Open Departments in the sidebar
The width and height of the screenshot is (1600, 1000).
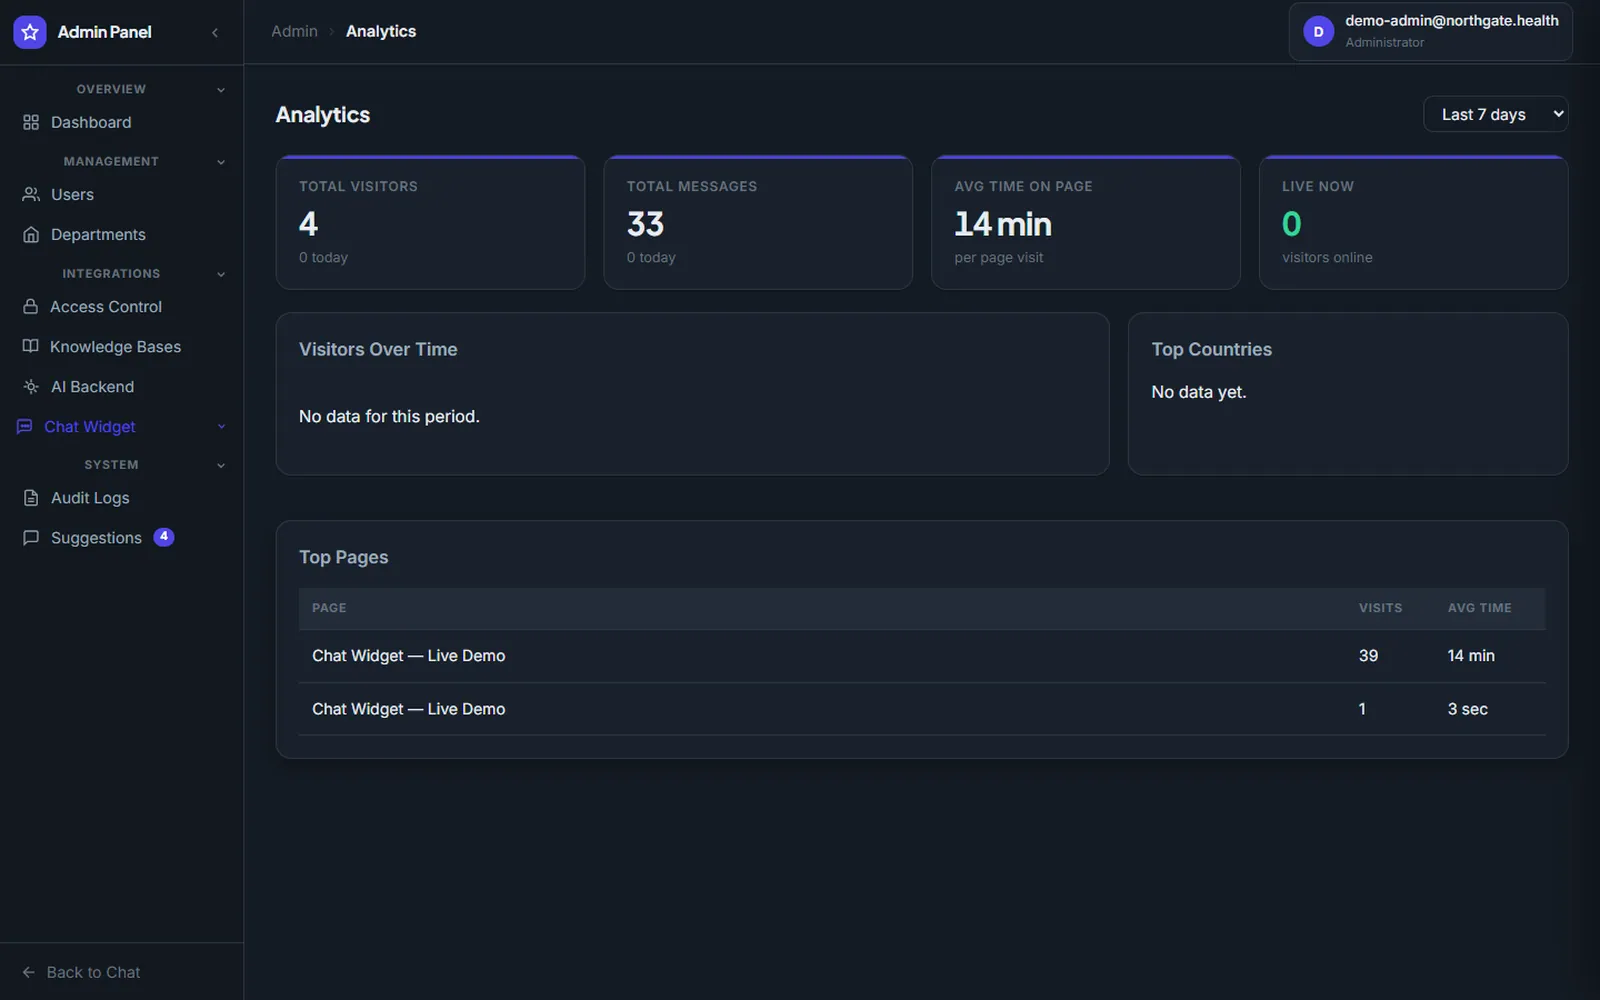(x=120, y=234)
